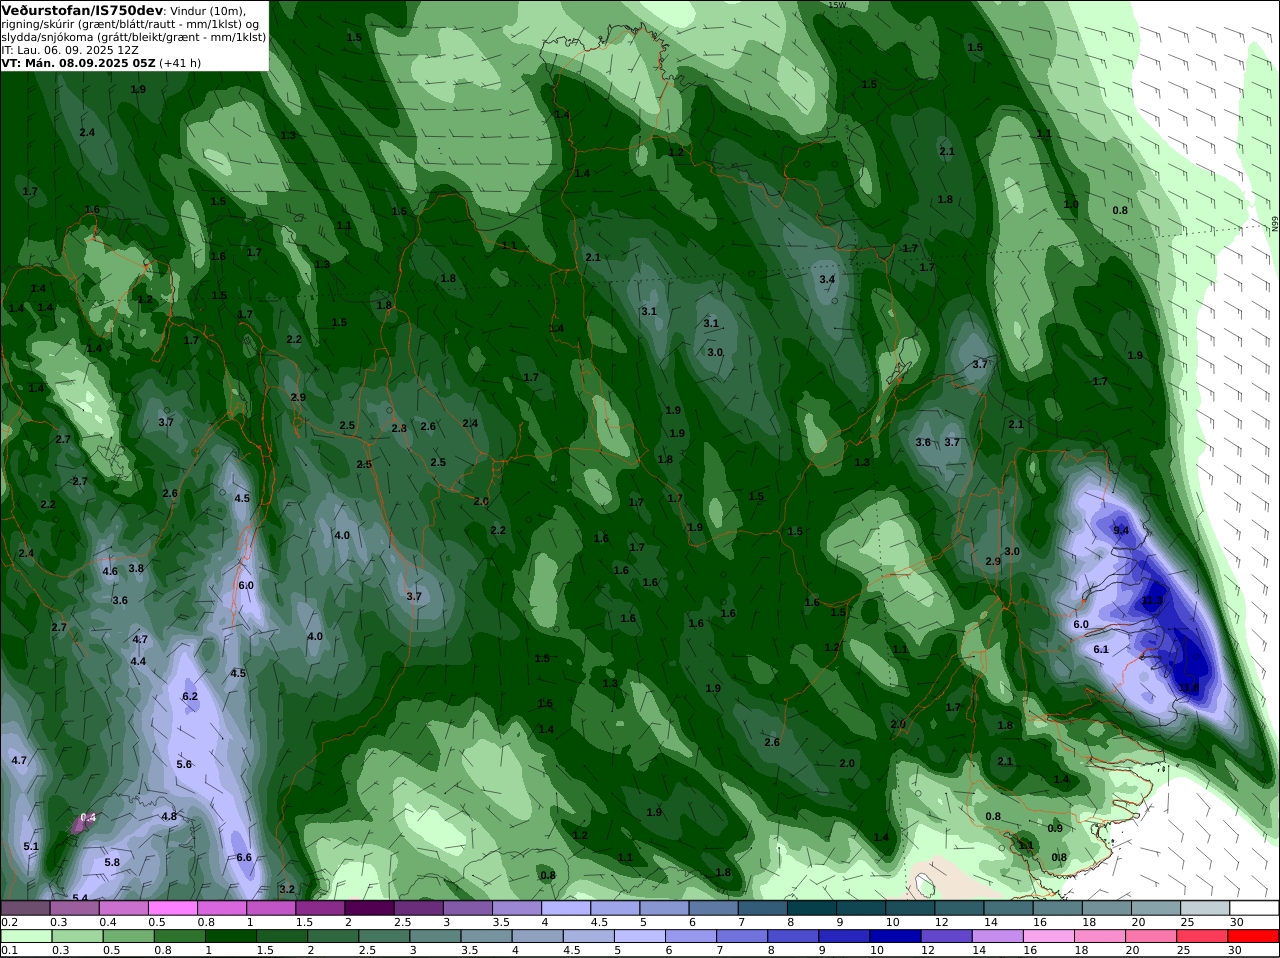Click the 4.4 precipitation value on the map
Image resolution: width=1280 pixels, height=958 pixels.
[x=138, y=662]
